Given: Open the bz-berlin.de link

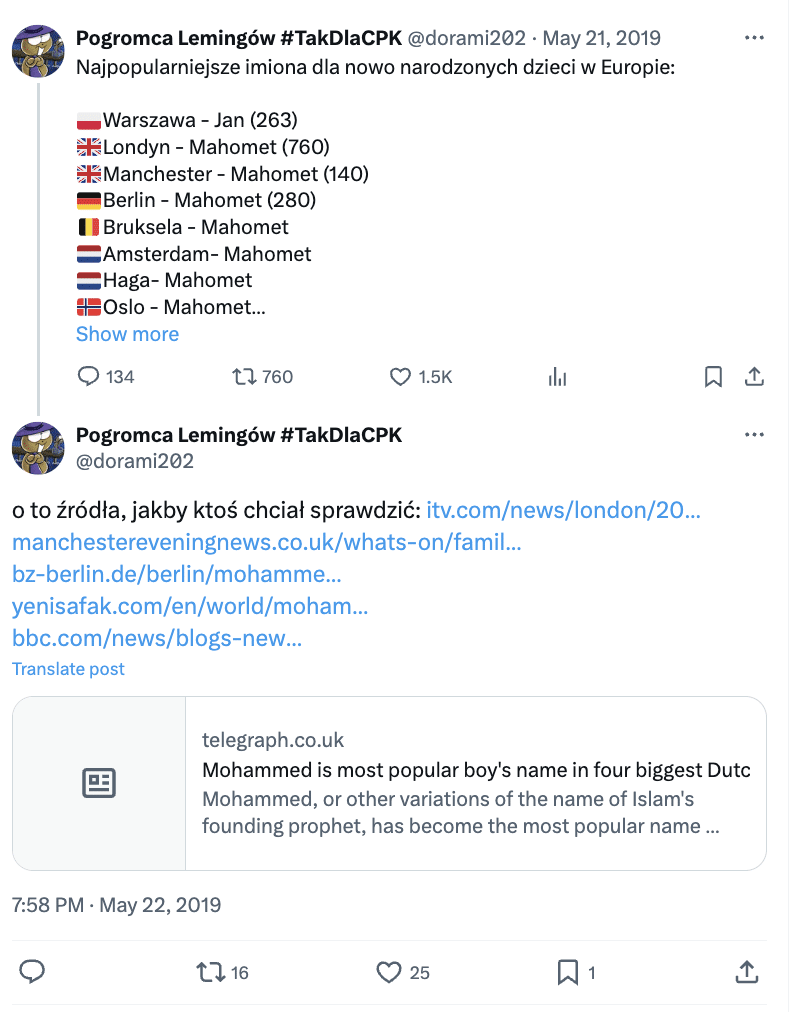Looking at the screenshot, I should [177, 575].
